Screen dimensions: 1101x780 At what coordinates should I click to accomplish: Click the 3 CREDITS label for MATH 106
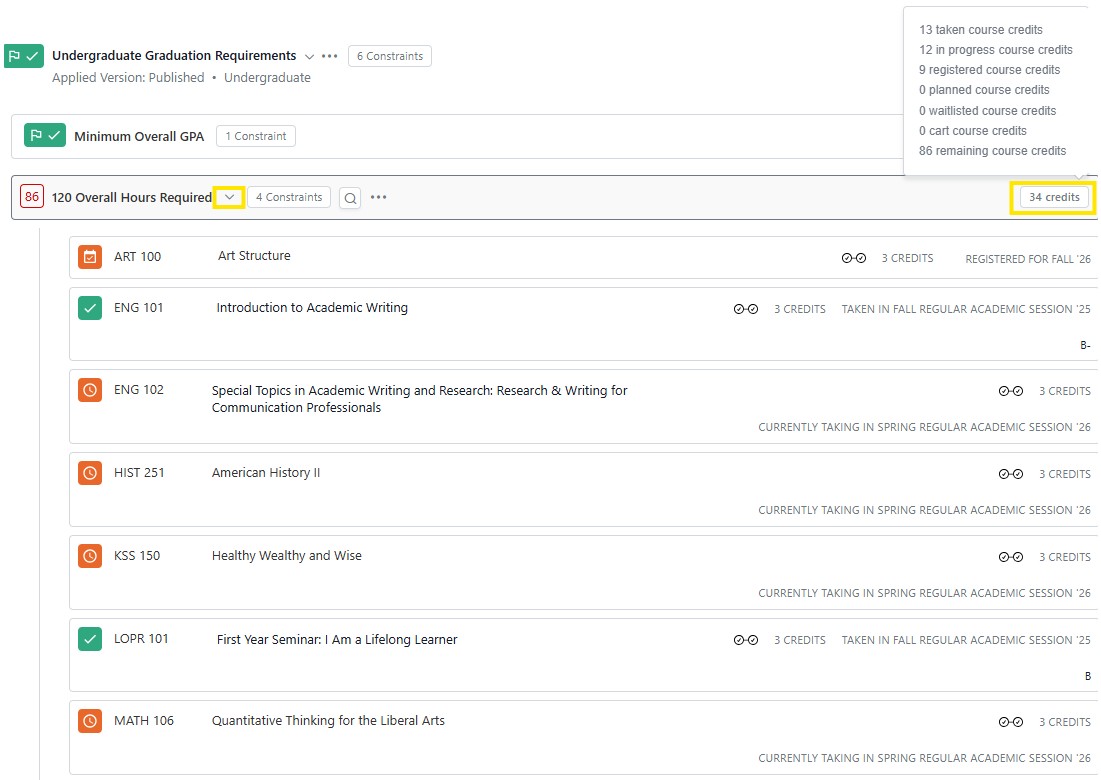(1065, 722)
